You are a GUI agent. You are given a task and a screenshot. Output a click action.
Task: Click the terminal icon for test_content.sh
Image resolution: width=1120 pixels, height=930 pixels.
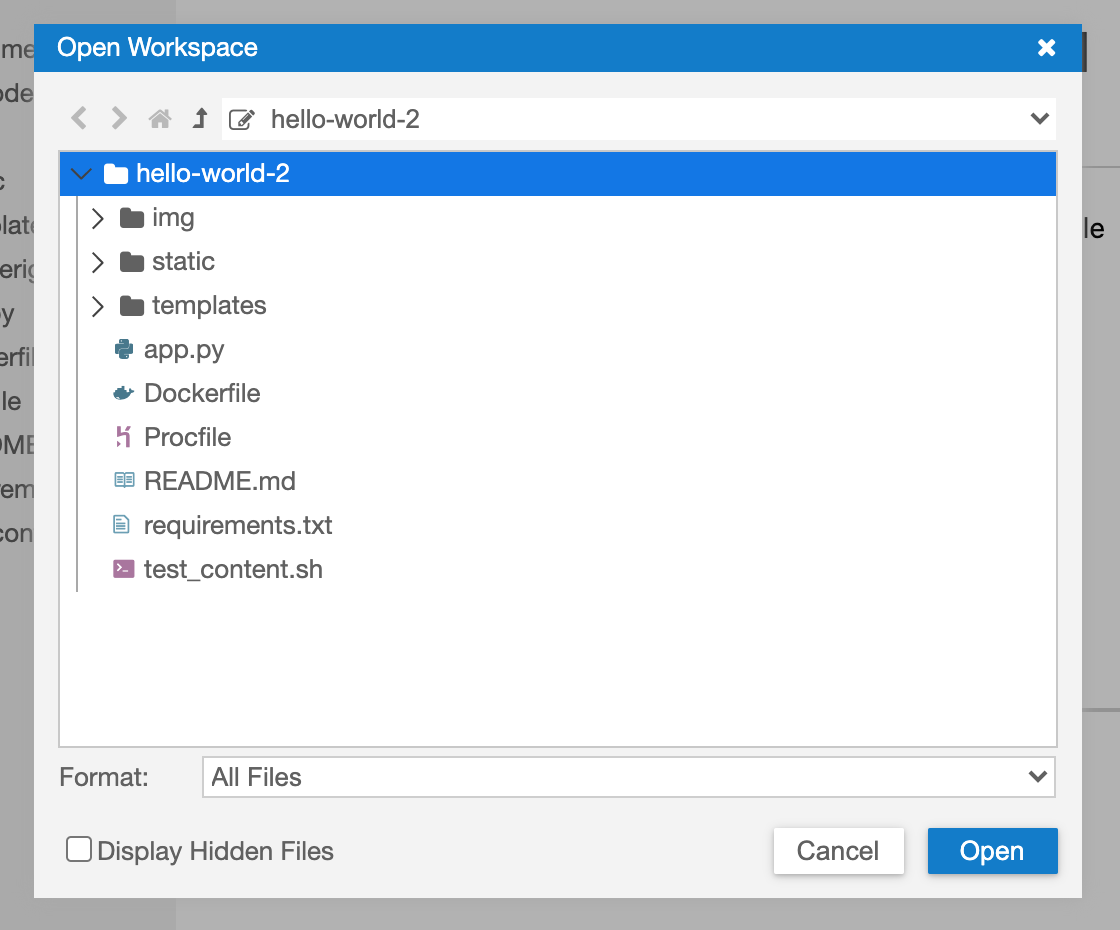124,569
